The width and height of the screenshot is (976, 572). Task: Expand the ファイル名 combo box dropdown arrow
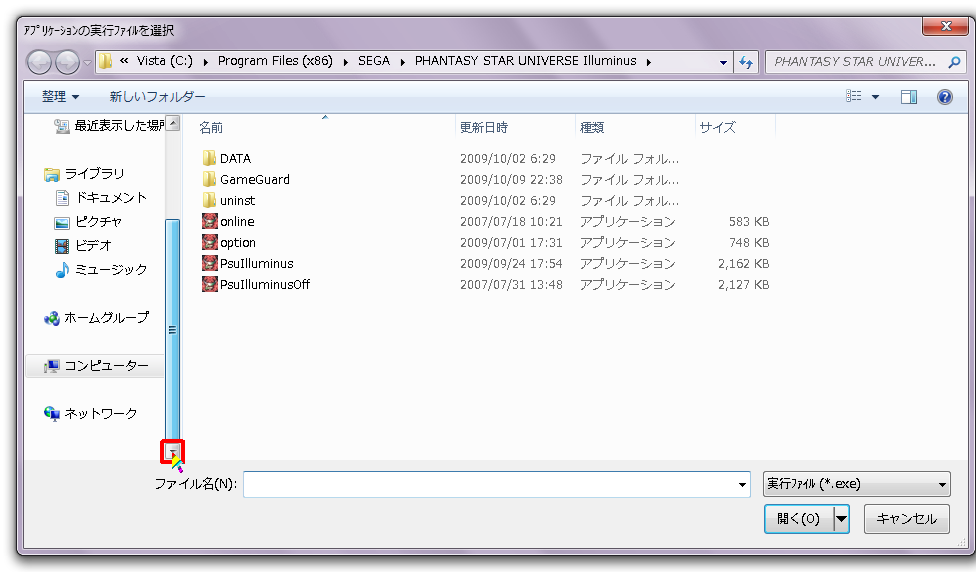coord(742,484)
